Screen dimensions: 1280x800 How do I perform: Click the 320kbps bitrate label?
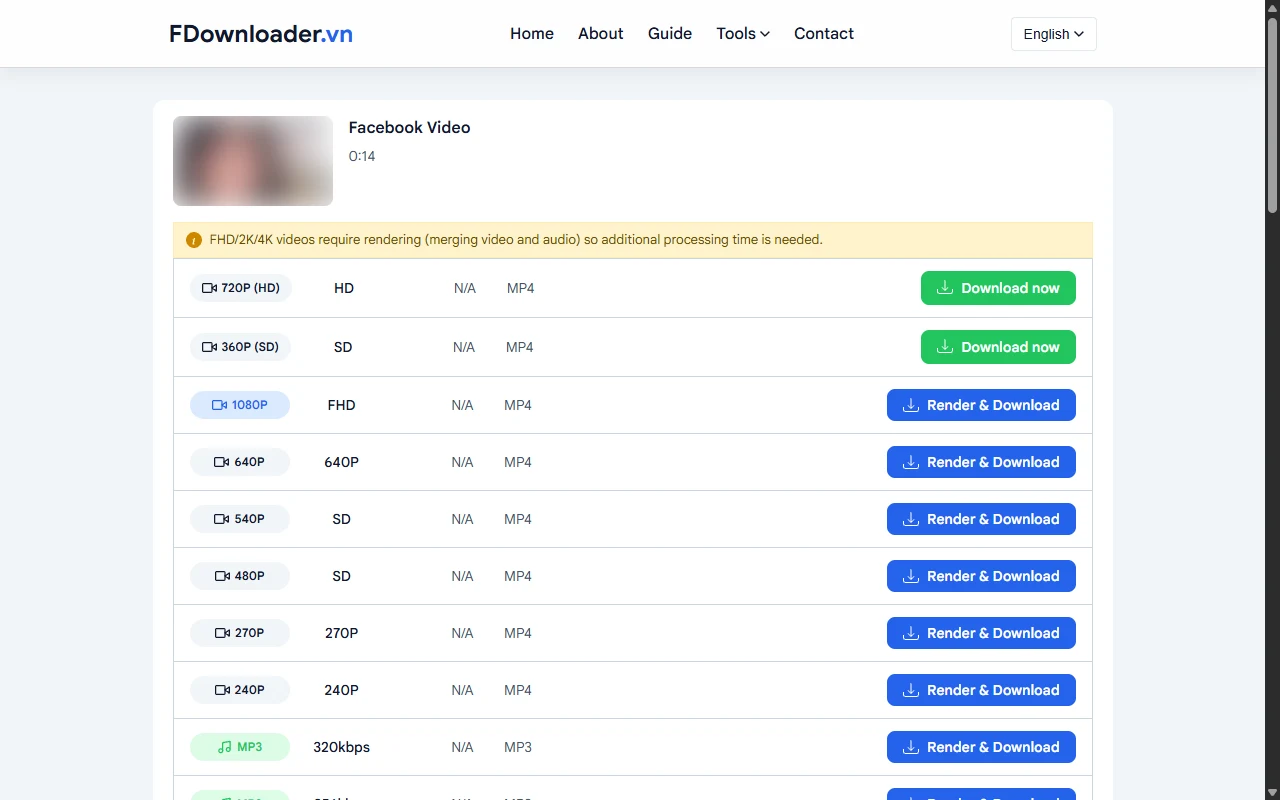pyautogui.click(x=341, y=747)
